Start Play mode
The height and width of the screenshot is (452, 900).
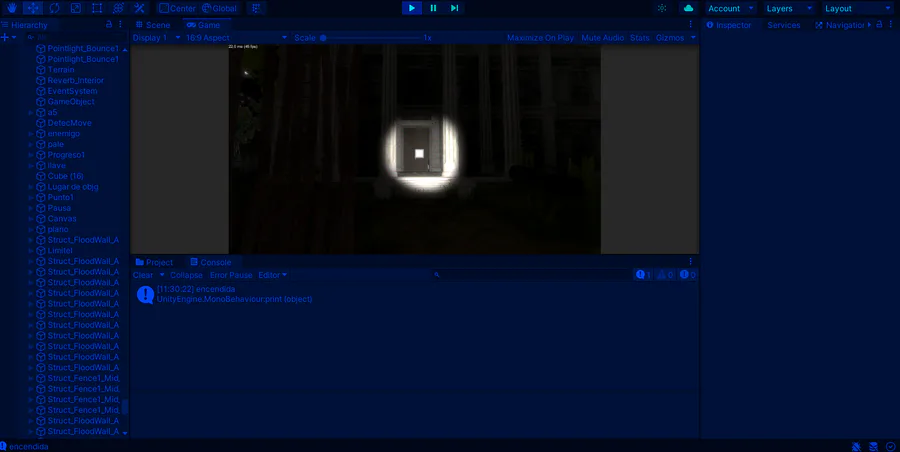[412, 8]
